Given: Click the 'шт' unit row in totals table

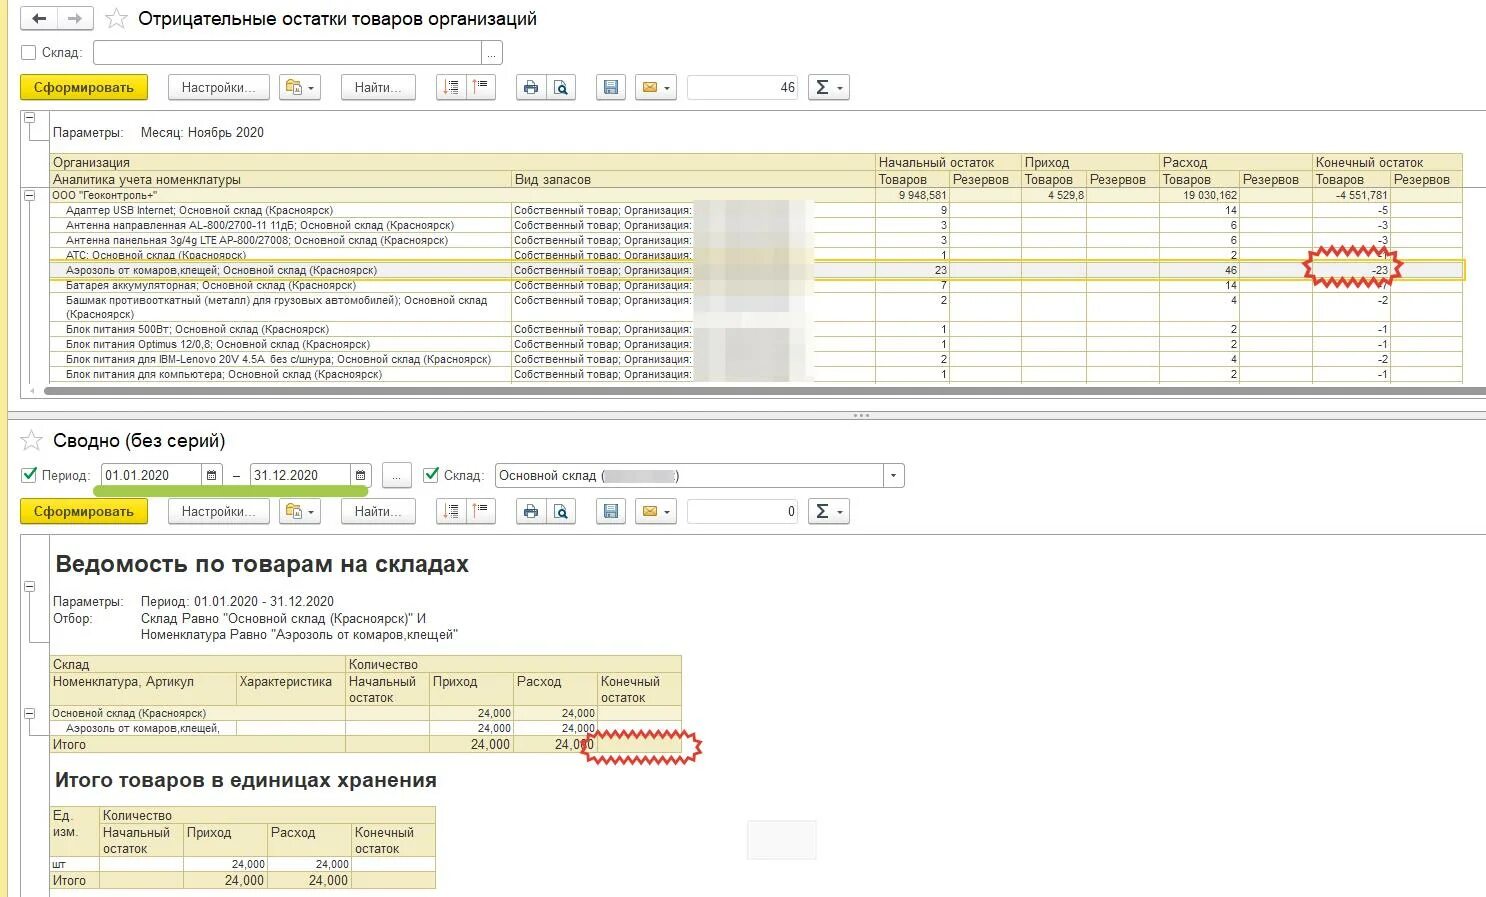Looking at the screenshot, I should click(243, 864).
